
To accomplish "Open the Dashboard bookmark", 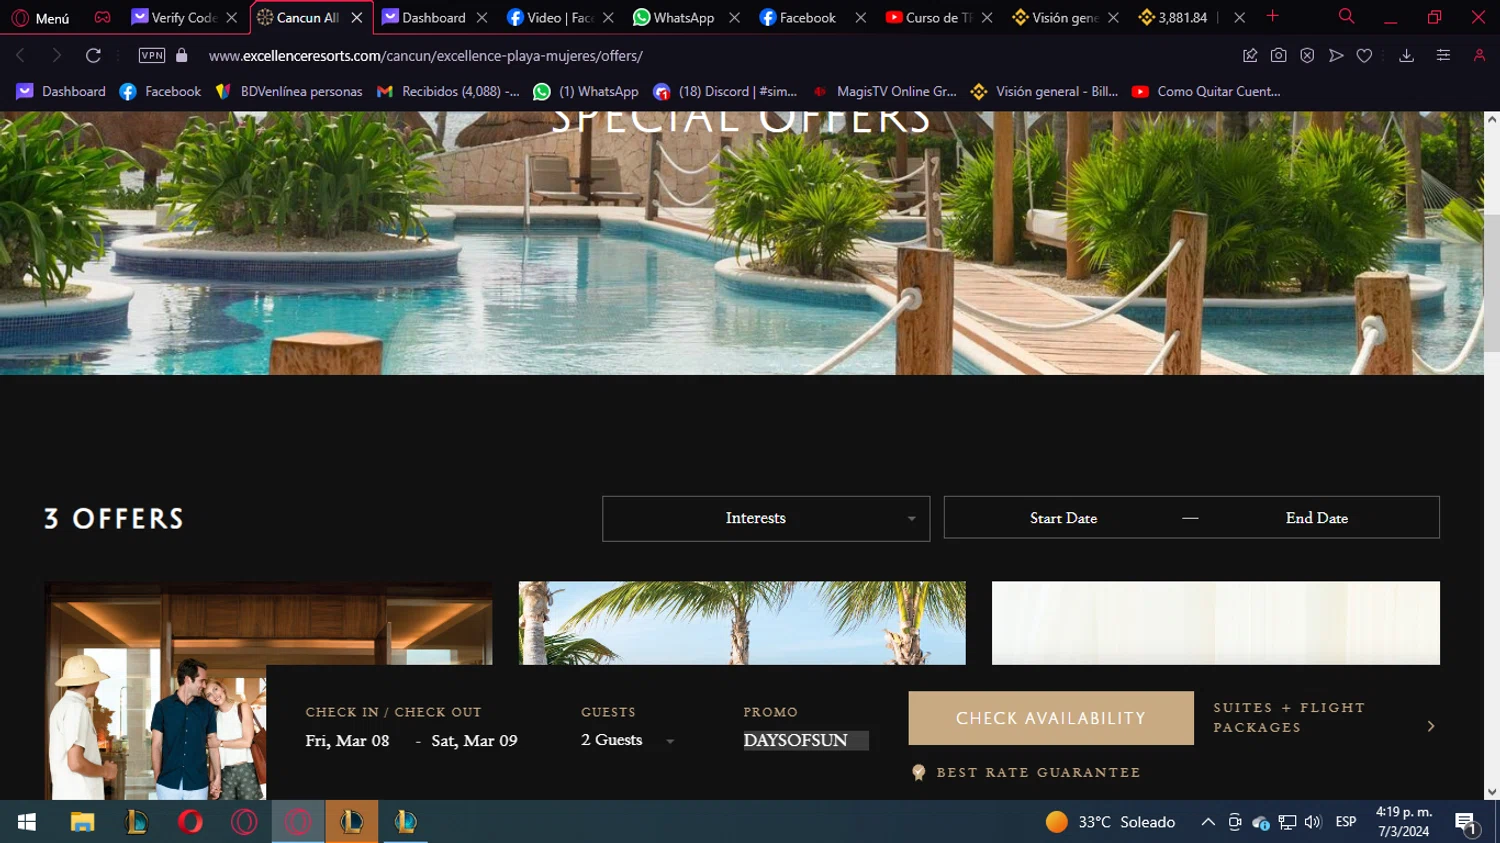I will pyautogui.click(x=61, y=92).
